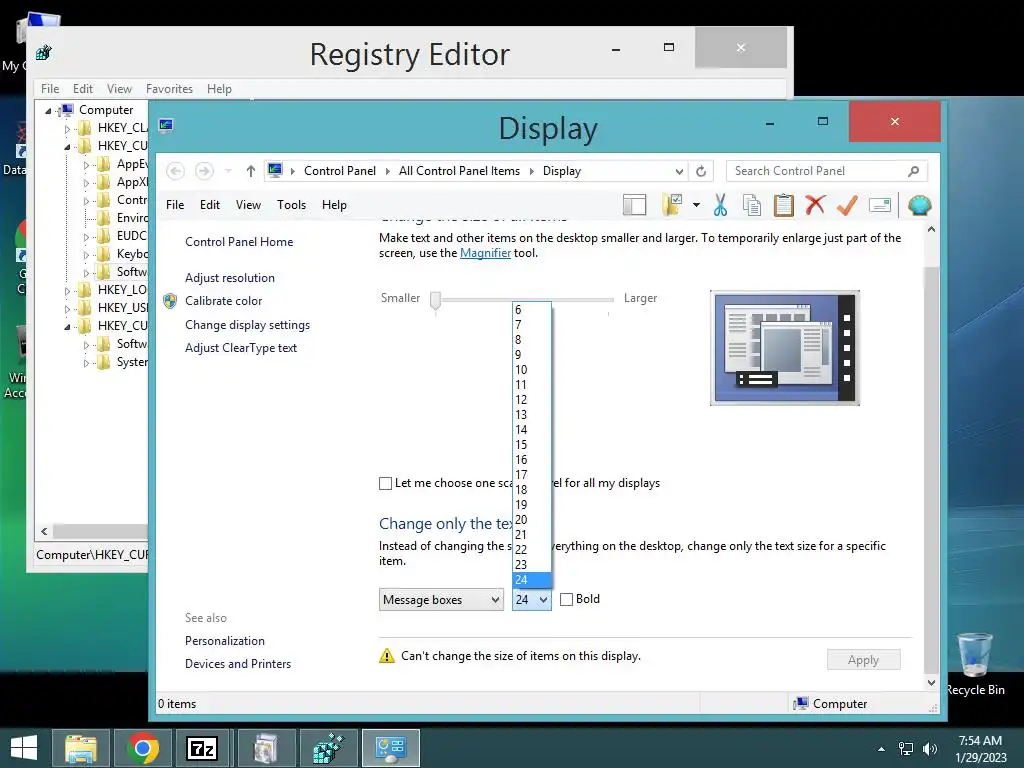
Task: Click the Copy icon in toolbar
Action: pos(752,205)
